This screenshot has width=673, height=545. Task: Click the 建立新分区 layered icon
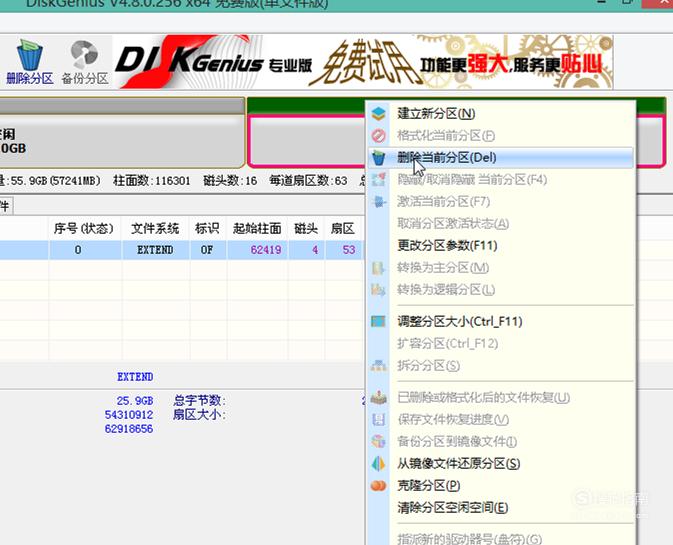pyautogui.click(x=379, y=114)
